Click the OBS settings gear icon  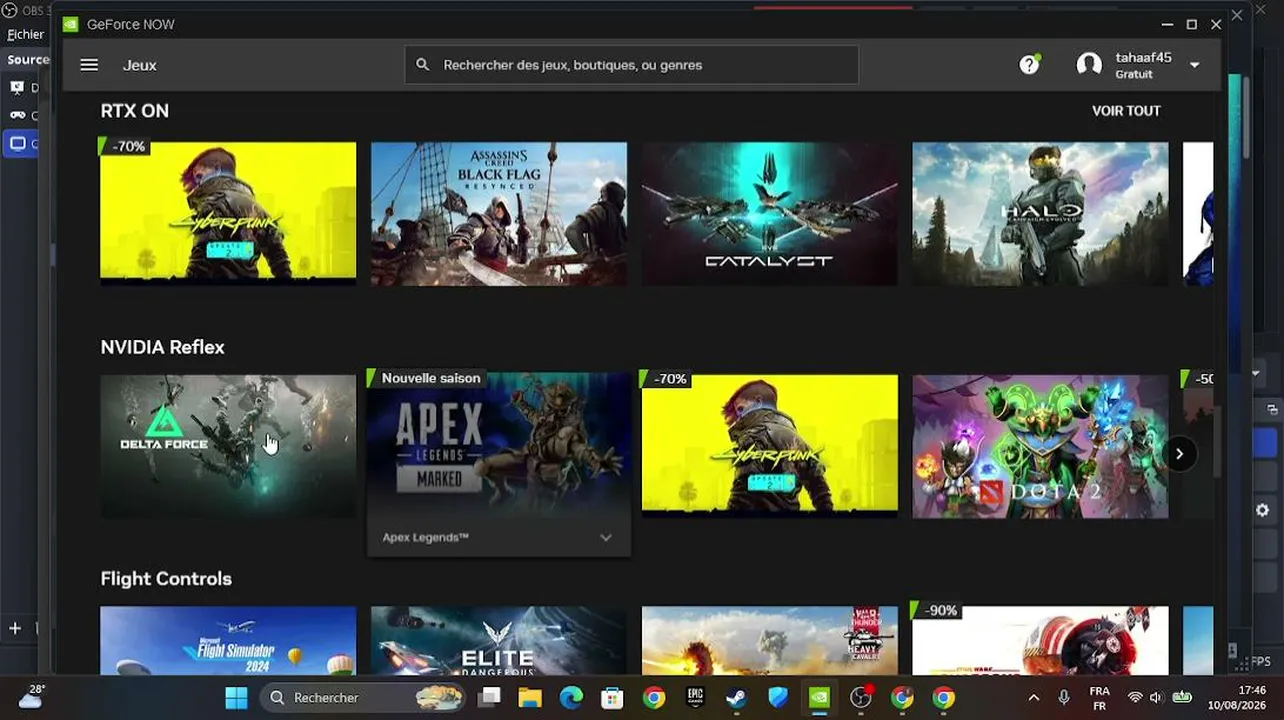1262,510
